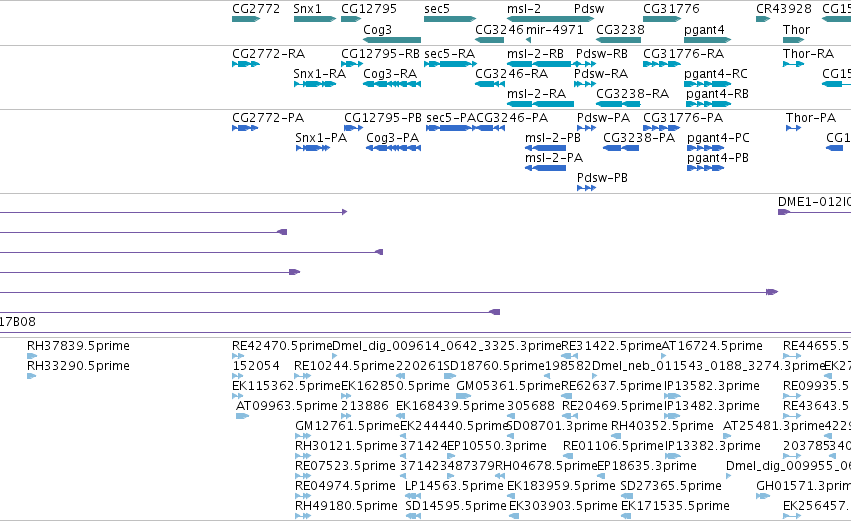The height and width of the screenshot is (521, 851).
Task: Click the Snx1 gene feature label
Action: tap(307, 9)
